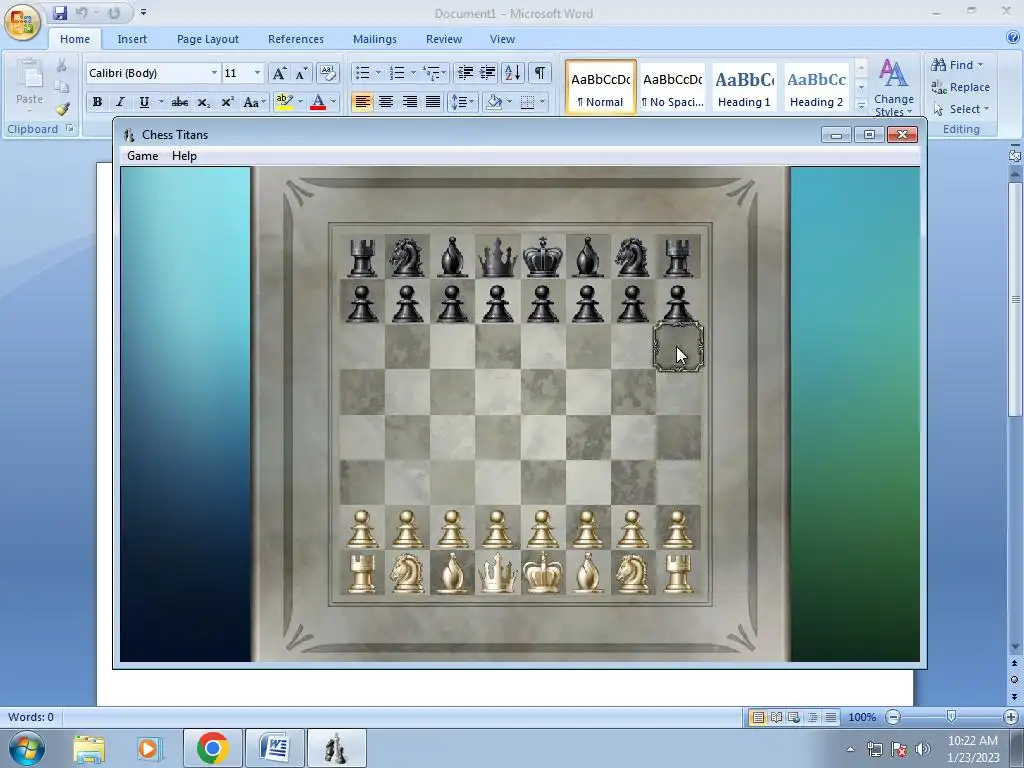Click the Superscript icon
Screen dimensions: 1024x768
(227, 103)
